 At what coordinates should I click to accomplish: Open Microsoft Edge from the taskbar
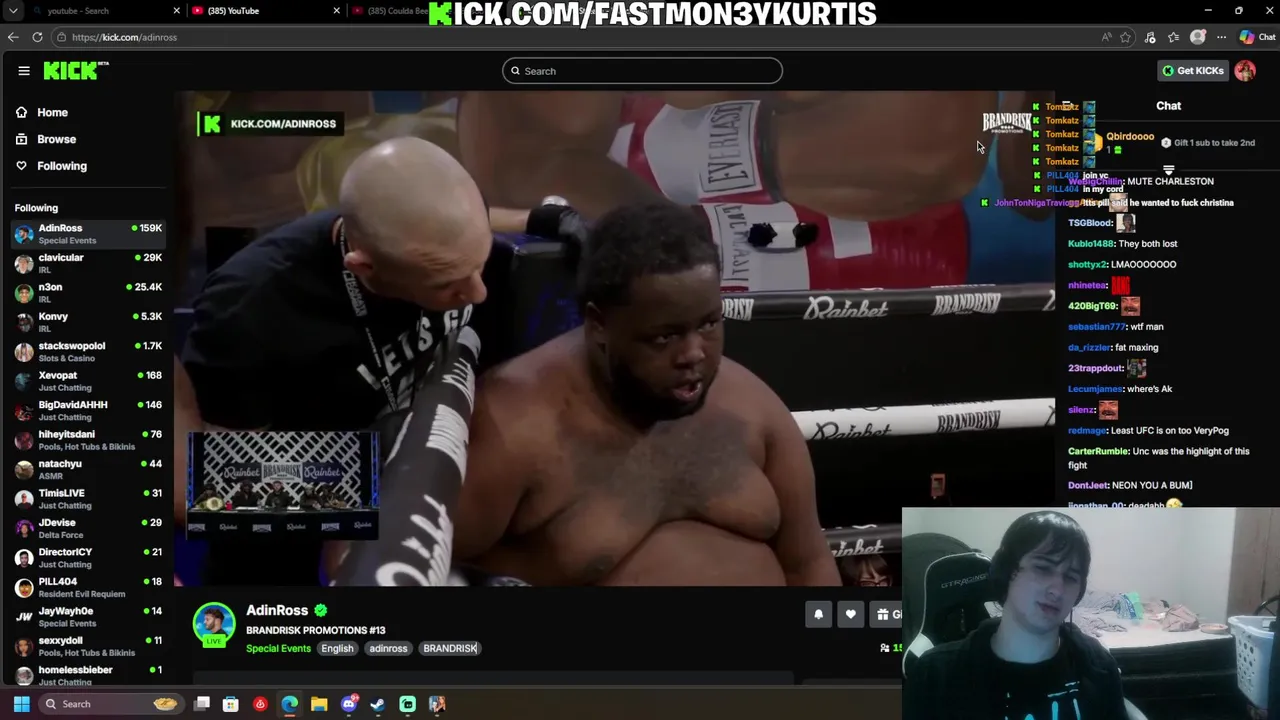coord(290,704)
